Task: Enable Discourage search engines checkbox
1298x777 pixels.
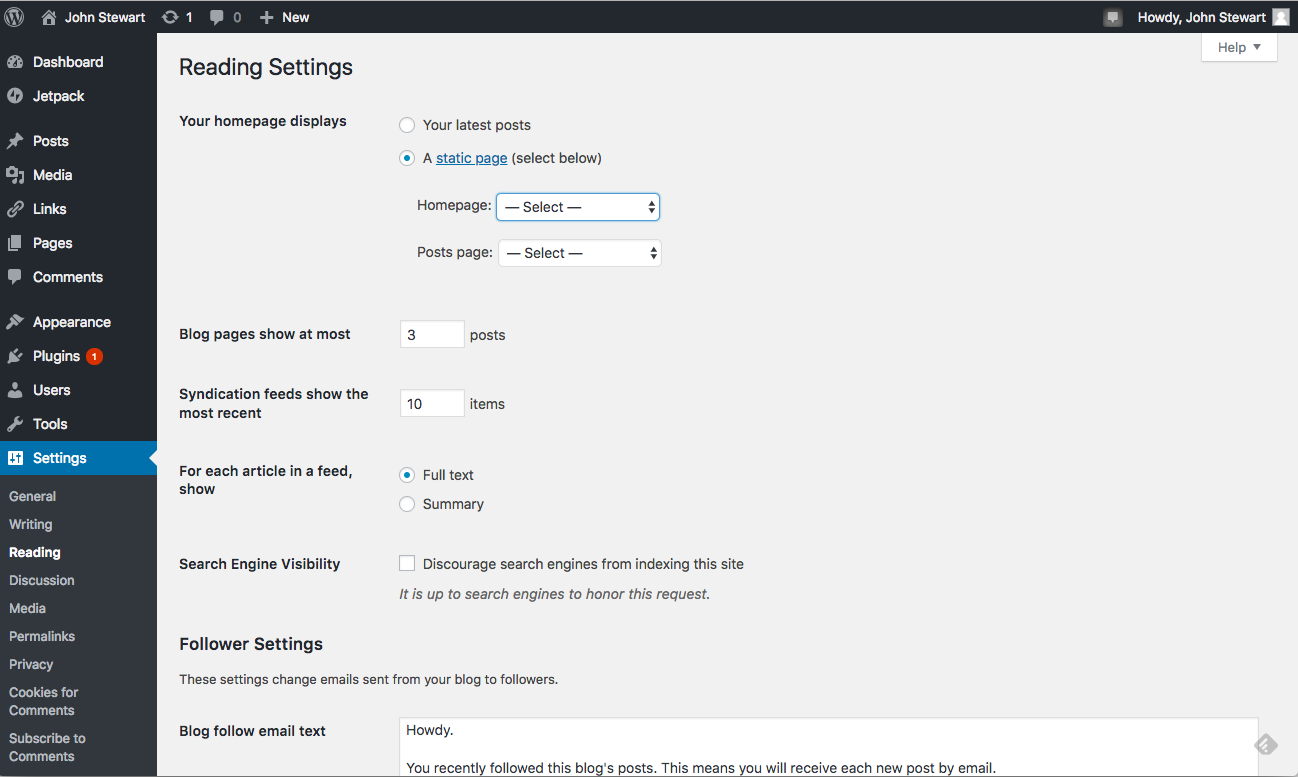Action: tap(407, 564)
